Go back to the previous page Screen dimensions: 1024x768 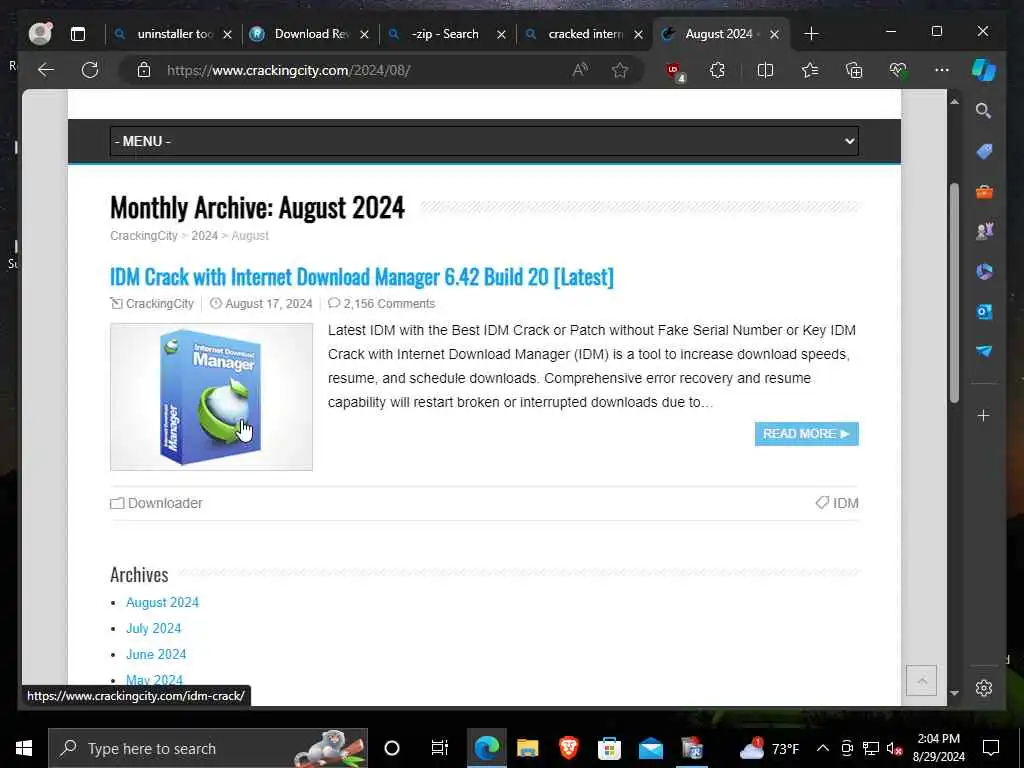click(x=46, y=70)
